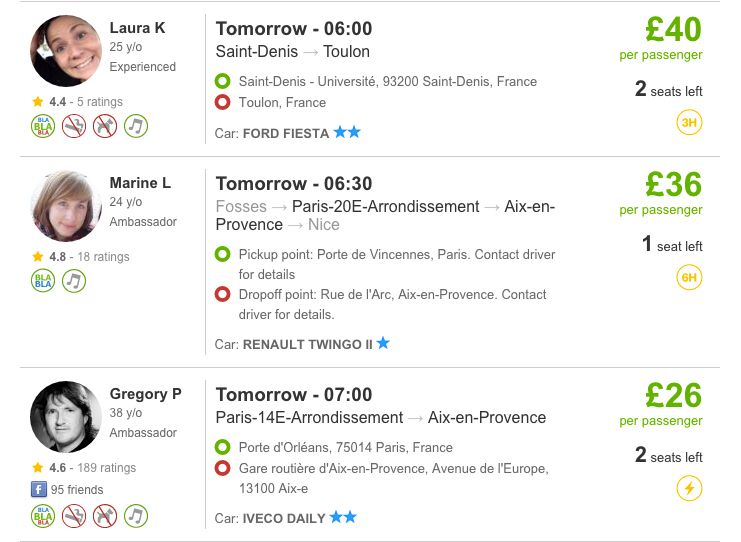The width and height of the screenshot is (741, 542).
Task: Click the 3H response time badge
Action: pyautogui.click(x=689, y=122)
